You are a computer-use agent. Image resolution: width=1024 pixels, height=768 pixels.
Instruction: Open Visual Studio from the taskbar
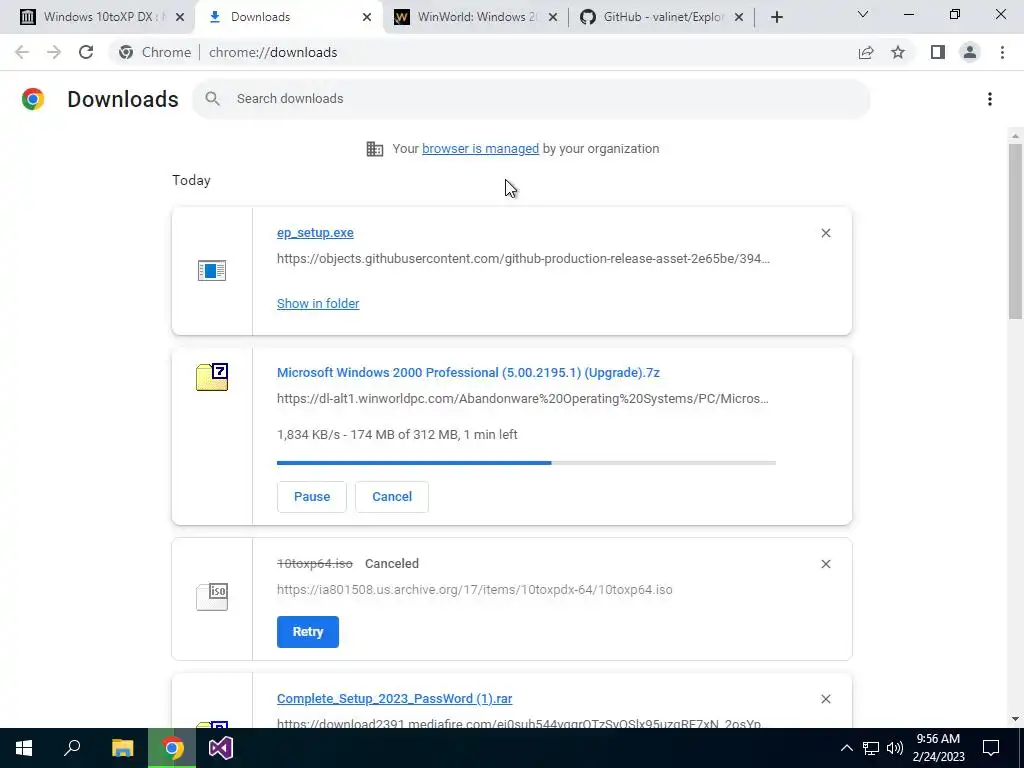pyautogui.click(x=221, y=748)
